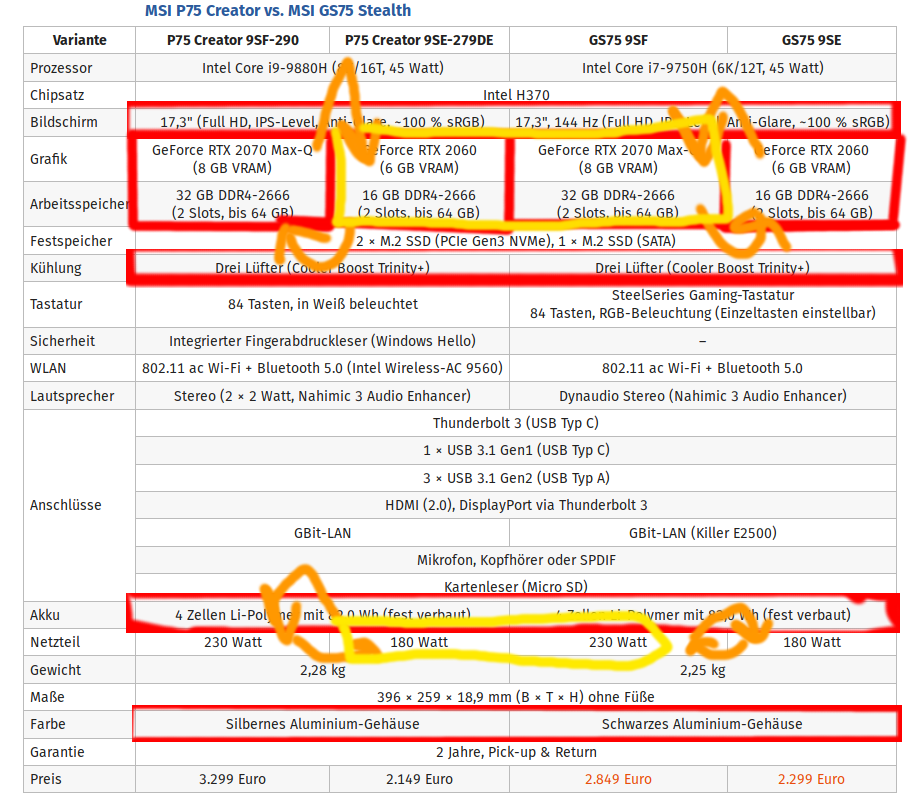Select the 'SteelSeries Gaming-Tastatur' cell
The width and height of the screenshot is (920, 793).
point(703,304)
